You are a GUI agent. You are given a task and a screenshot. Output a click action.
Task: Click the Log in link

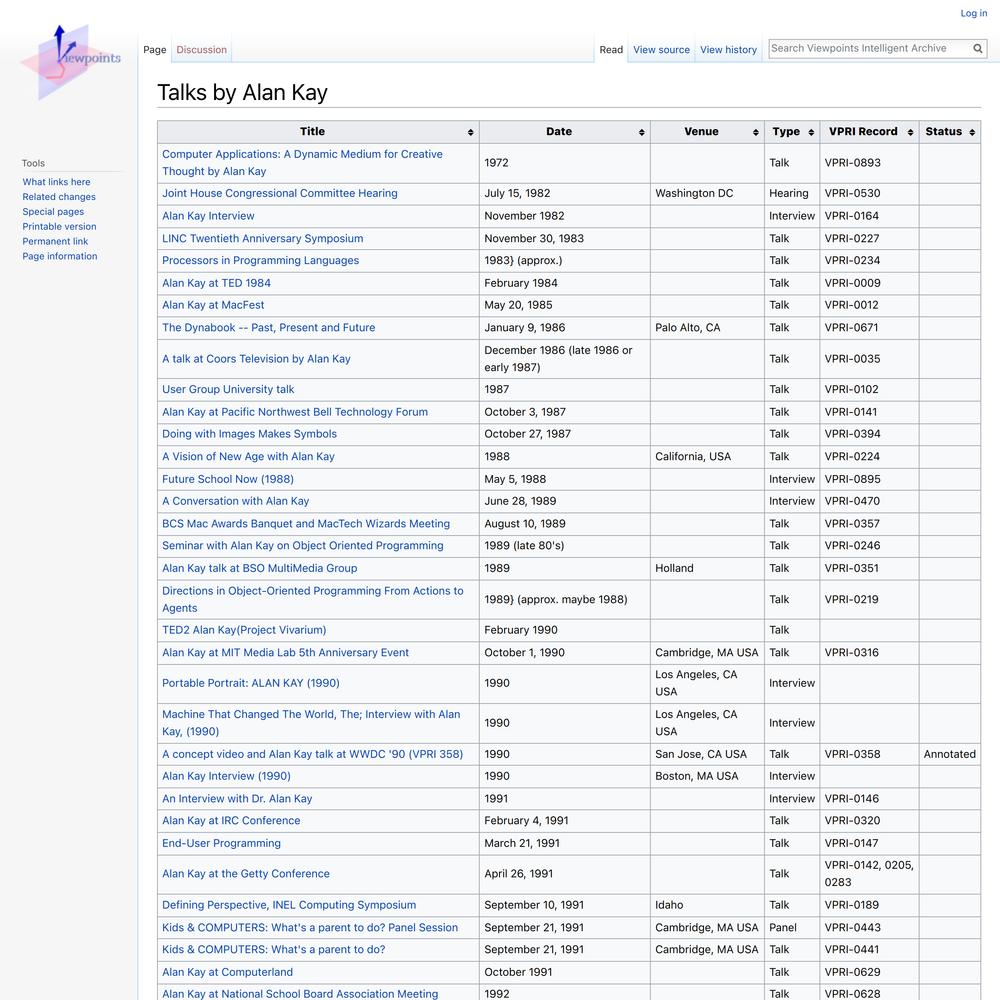point(974,13)
